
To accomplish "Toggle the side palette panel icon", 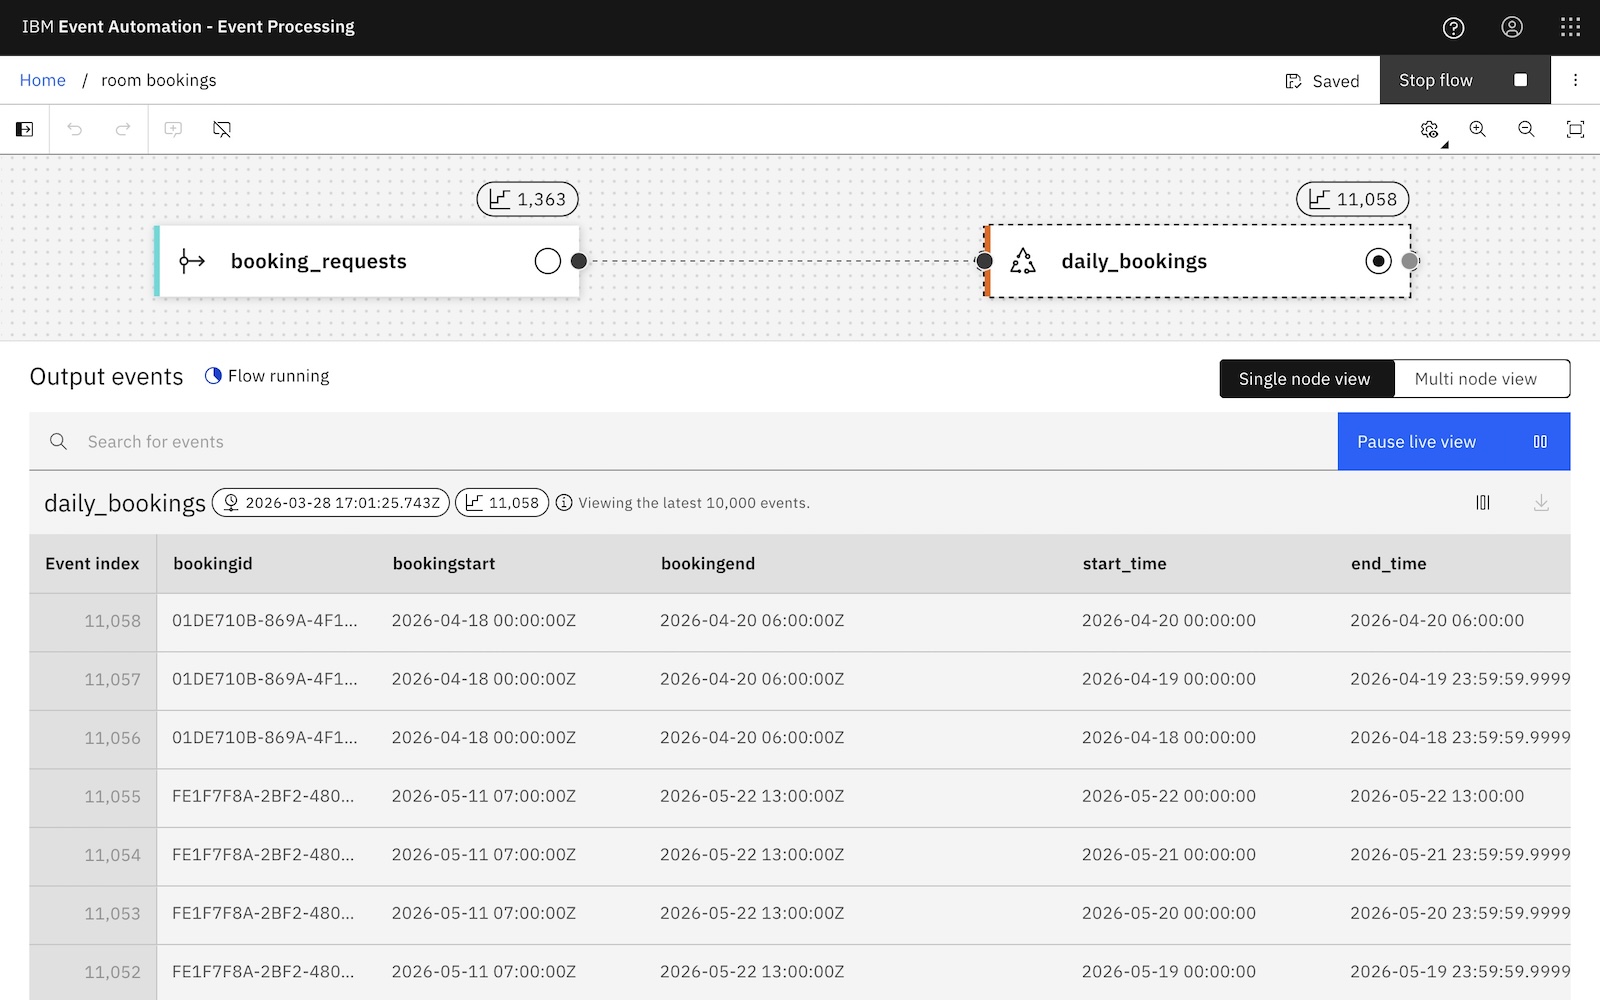I will click(x=25, y=129).
